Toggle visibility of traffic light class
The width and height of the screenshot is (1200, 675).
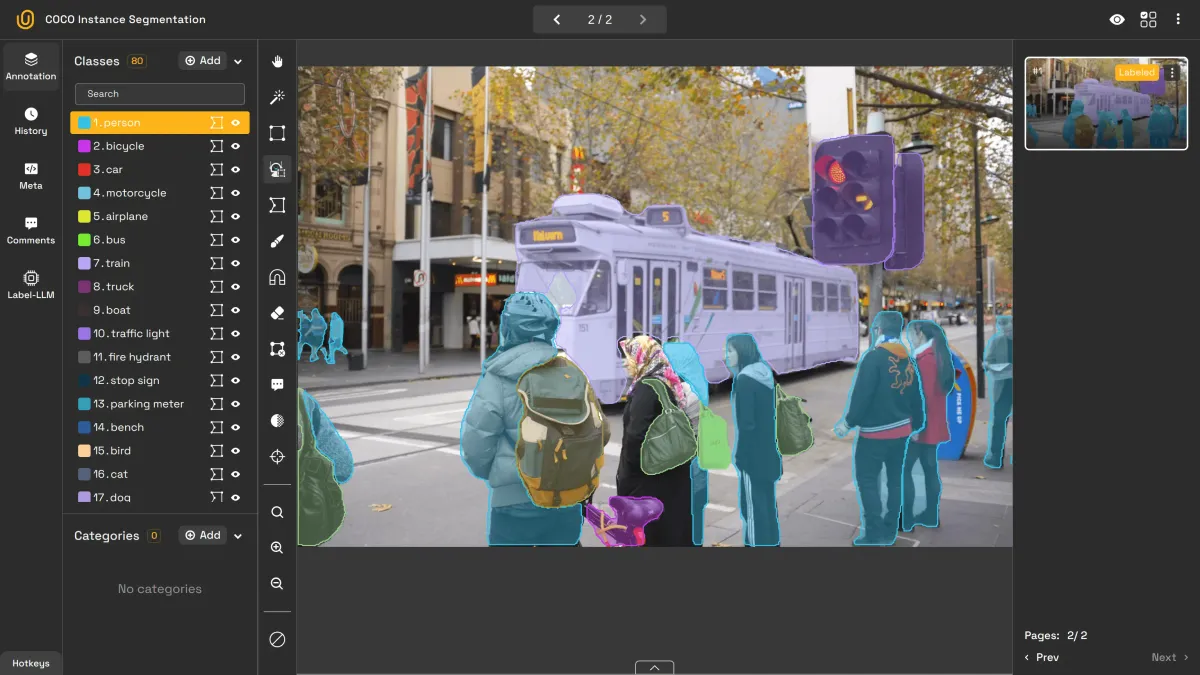(236, 334)
